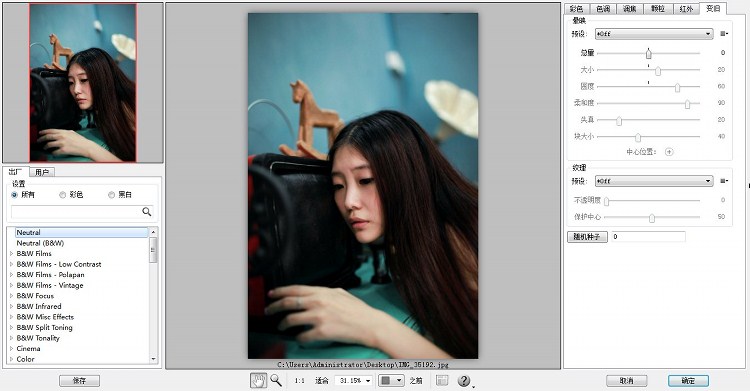Expand B&W Films - Polapan group

pyautogui.click(x=11, y=275)
